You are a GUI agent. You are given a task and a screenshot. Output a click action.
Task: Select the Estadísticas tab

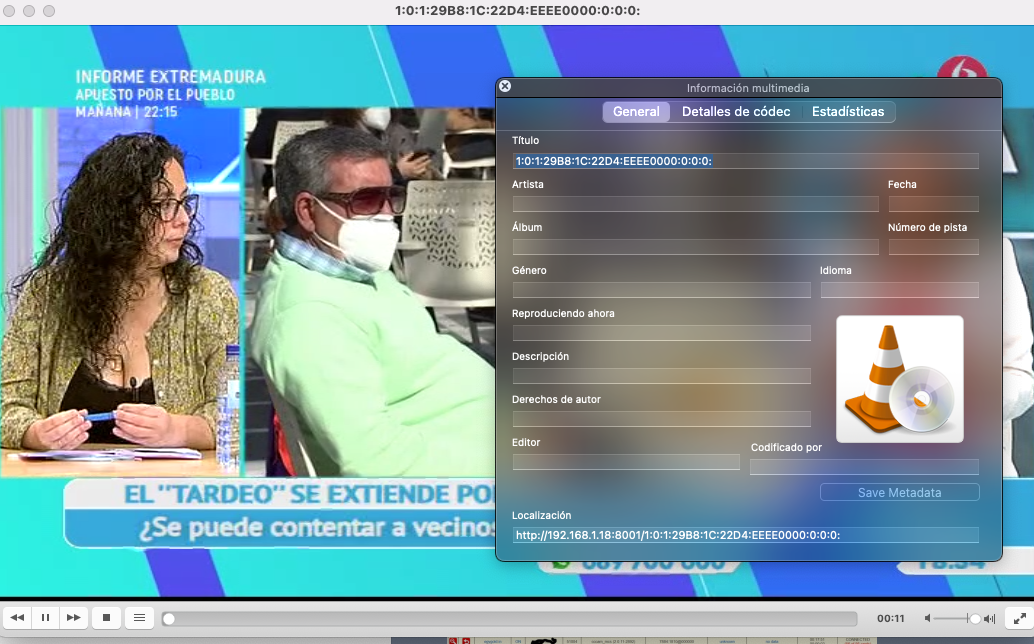(x=848, y=112)
